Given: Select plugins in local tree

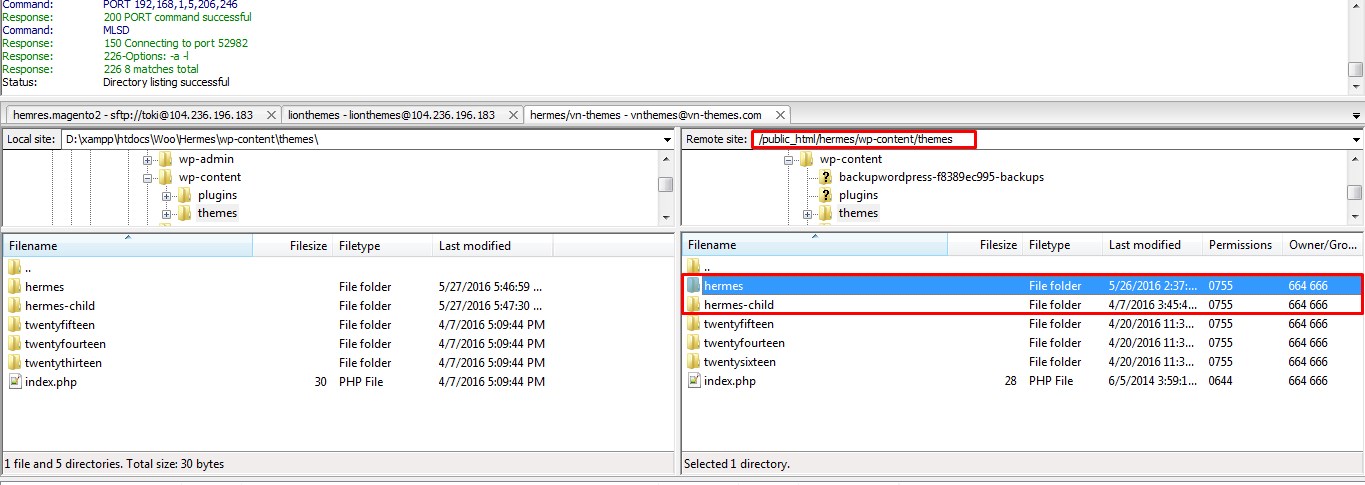Looking at the screenshot, I should [x=217, y=196].
